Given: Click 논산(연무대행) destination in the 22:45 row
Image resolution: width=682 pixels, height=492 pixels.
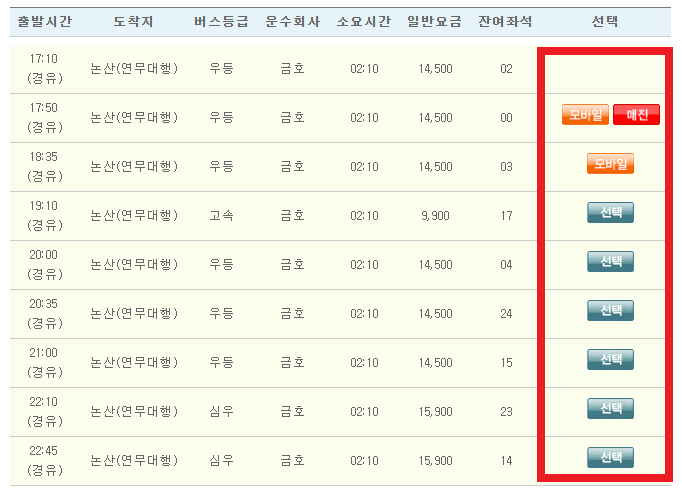Looking at the screenshot, I should coord(134,460).
